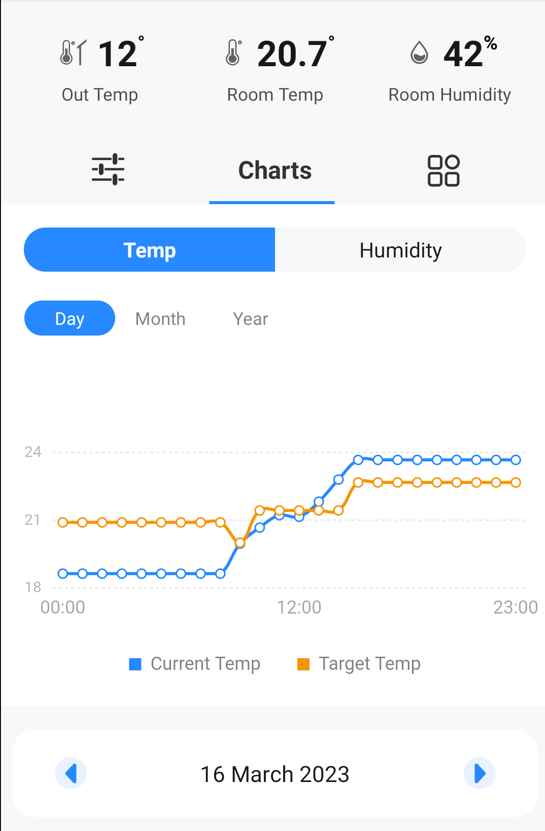Toggle the orange Target Temp legend square
Viewport: 545px width, 831px height.
pyautogui.click(x=303, y=664)
